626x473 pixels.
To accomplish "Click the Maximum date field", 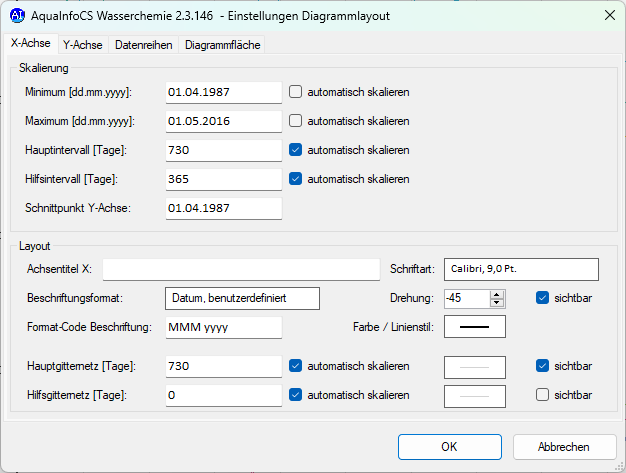I will click(224, 121).
